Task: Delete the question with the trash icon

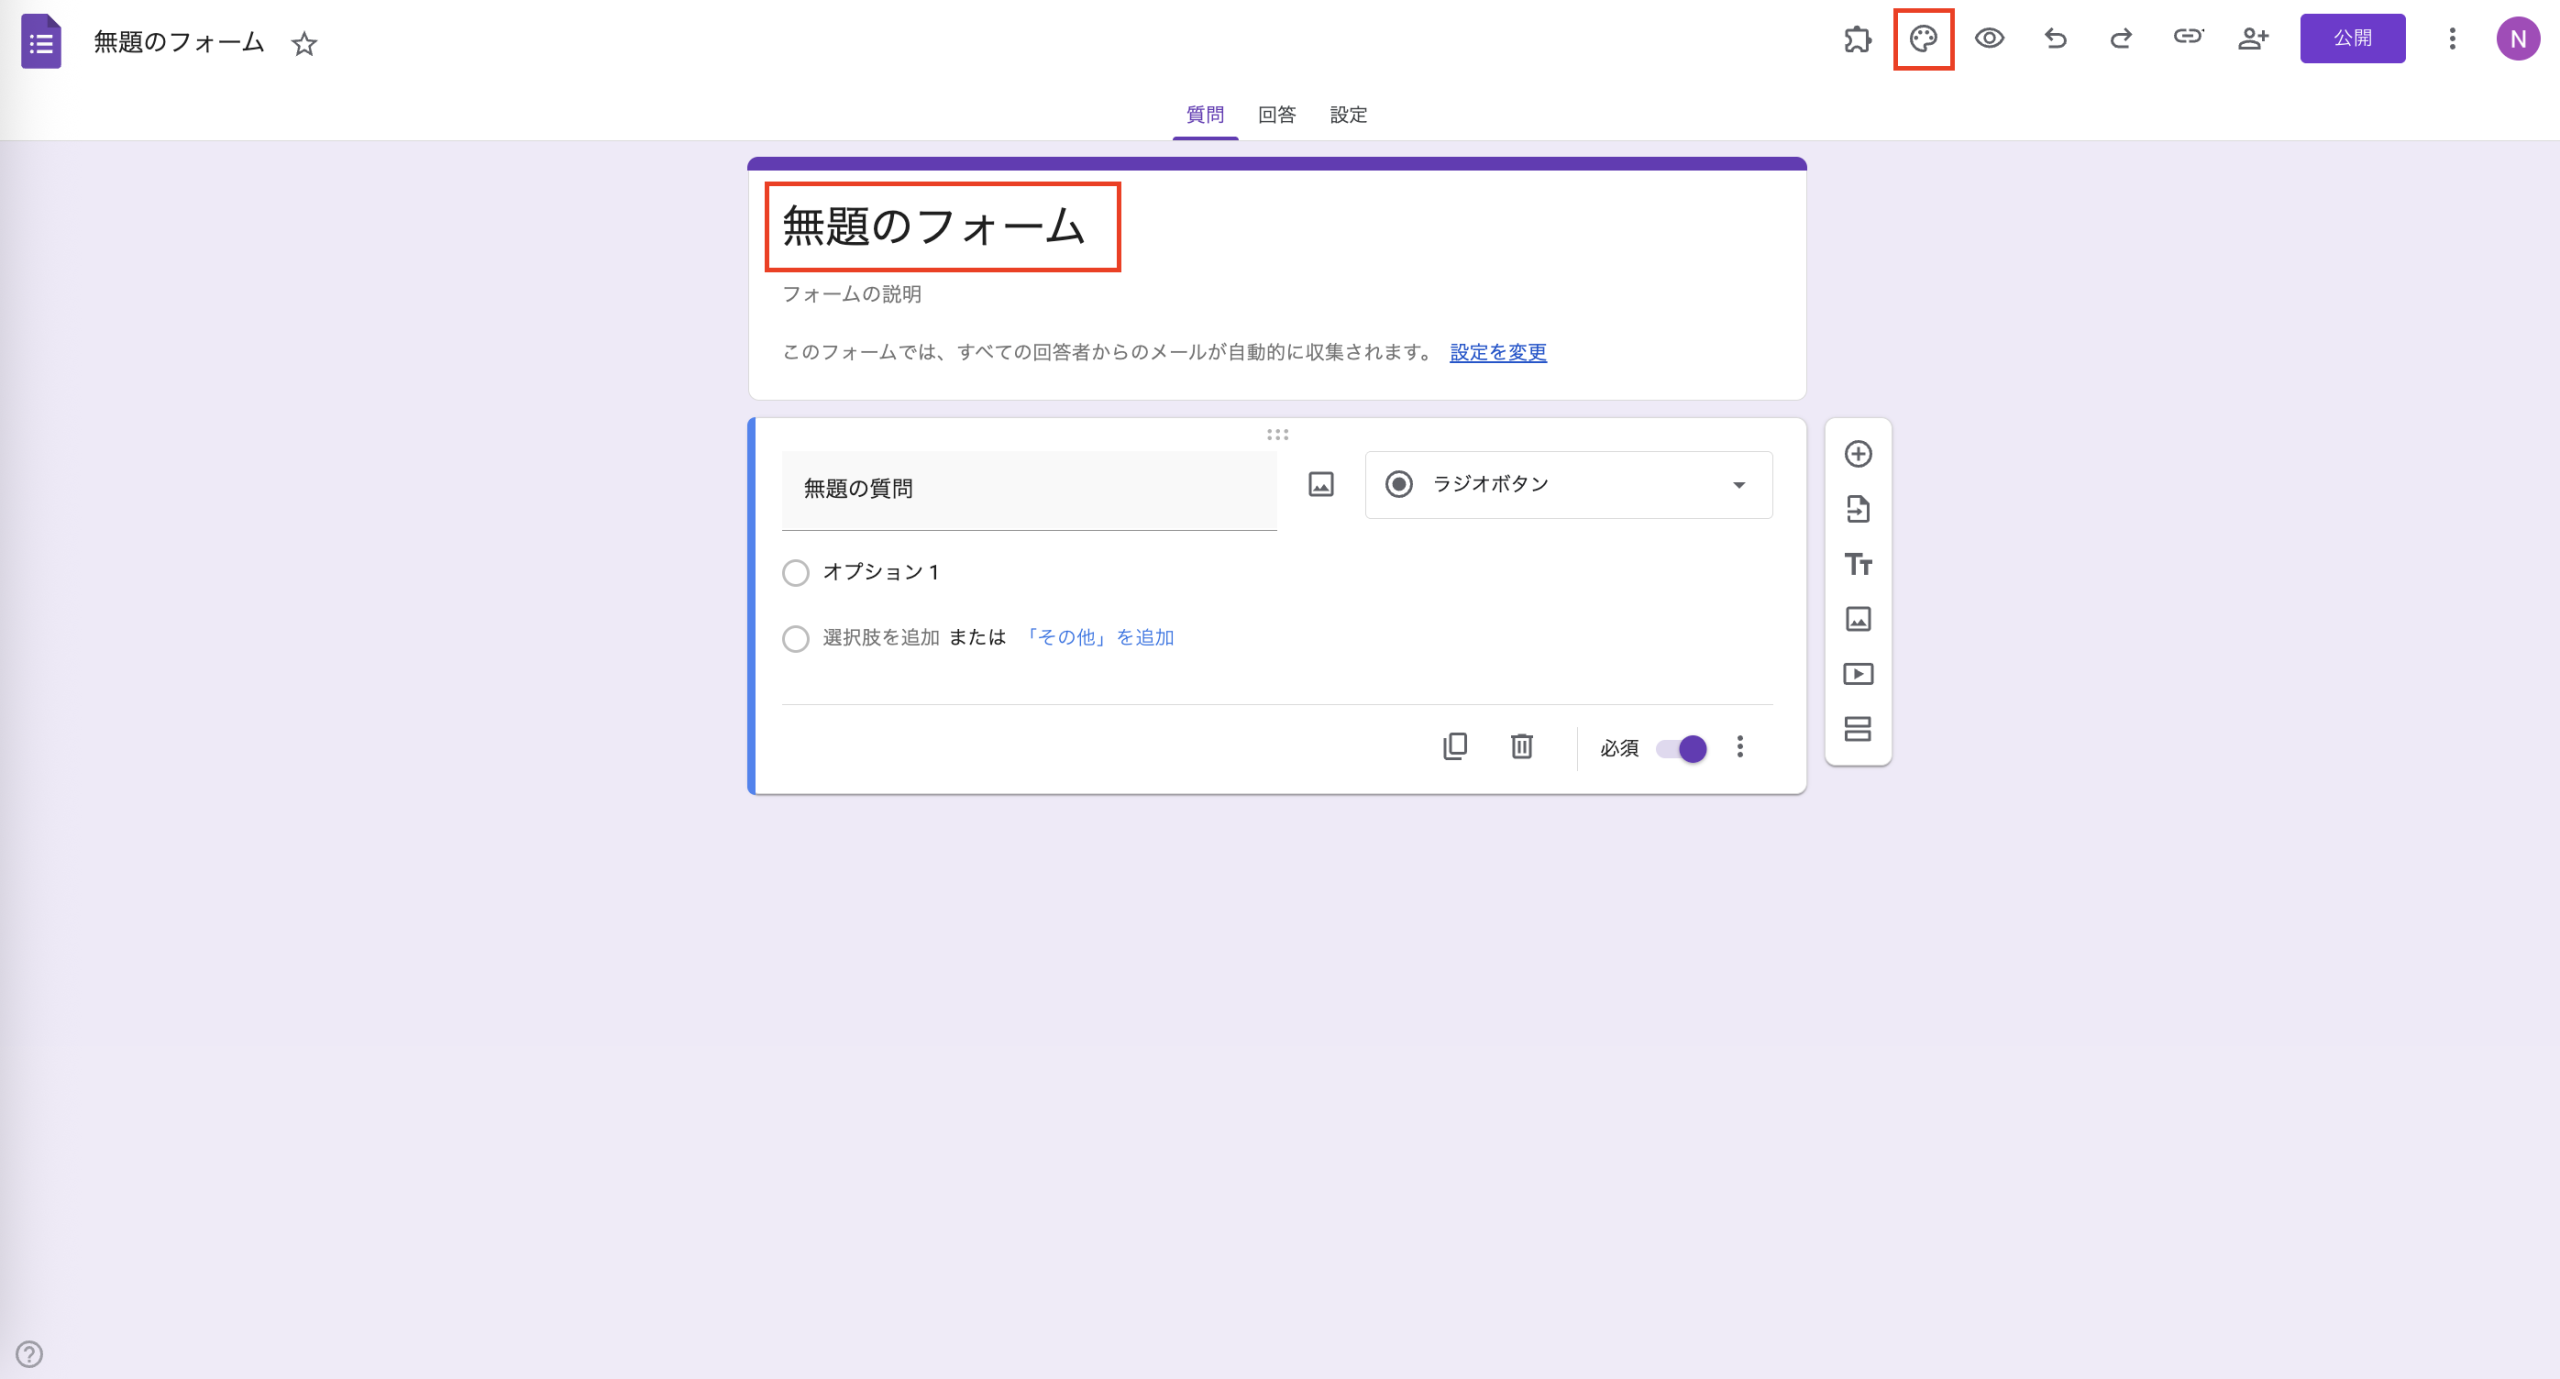Action: [1521, 747]
